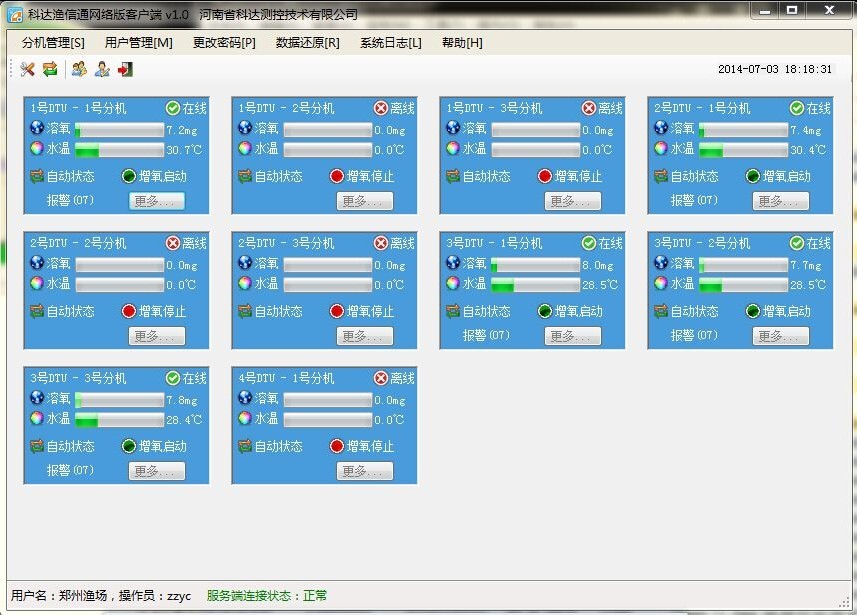This screenshot has height=615, width=857.
Task: Click green 增氧启动 indicator in 3号DTU - 3号分机
Action: (x=128, y=446)
